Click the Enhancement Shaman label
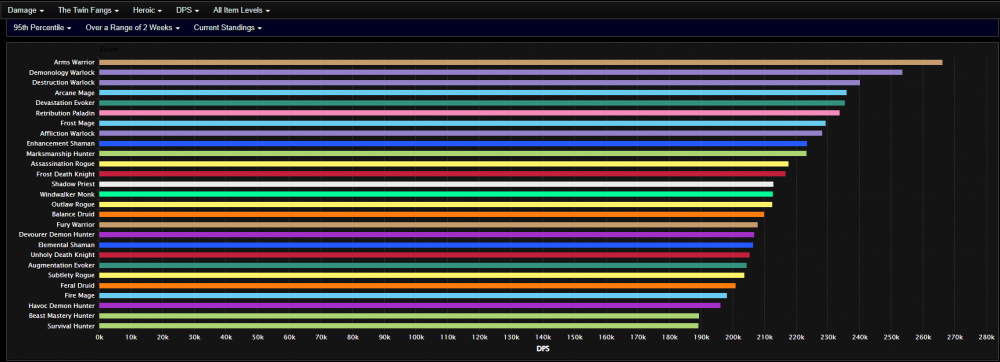The height and width of the screenshot is (362, 1000). (x=62, y=143)
